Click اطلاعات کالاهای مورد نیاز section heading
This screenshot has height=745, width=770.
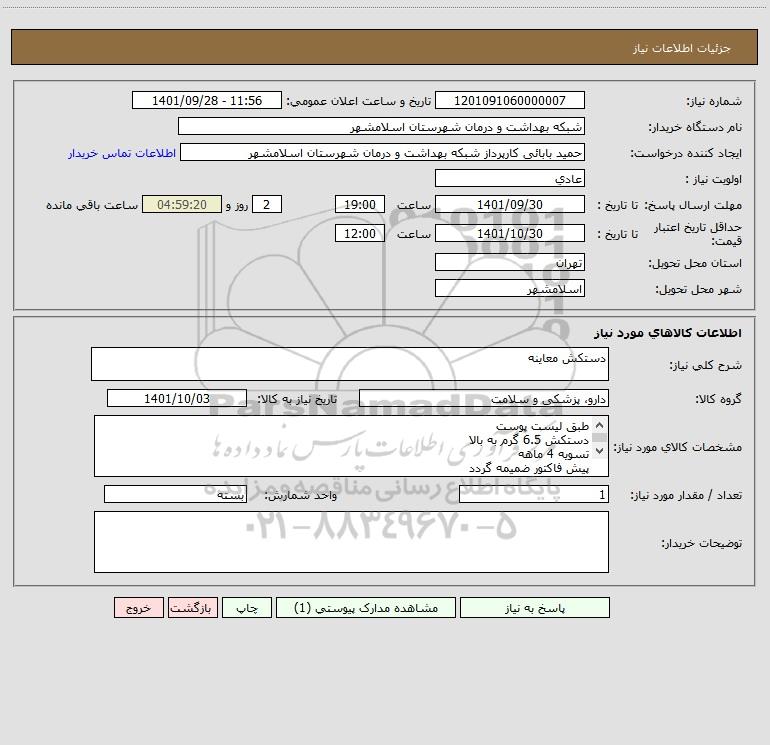(668, 333)
